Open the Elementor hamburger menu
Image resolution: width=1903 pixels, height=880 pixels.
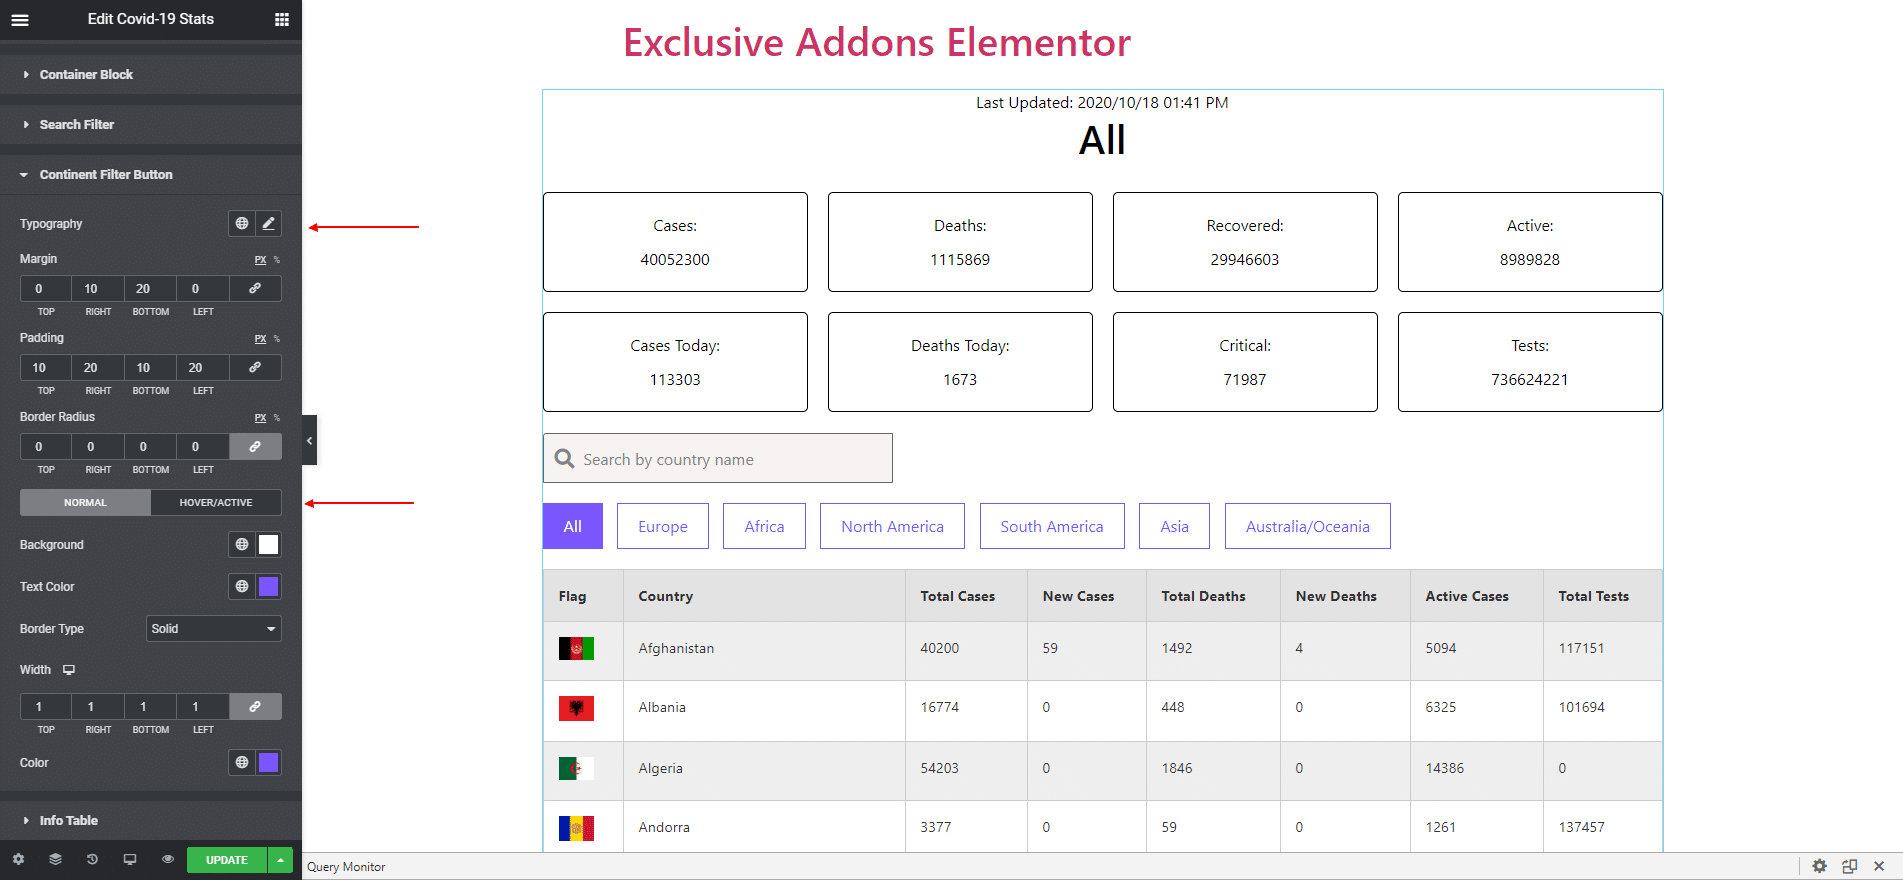coord(20,19)
